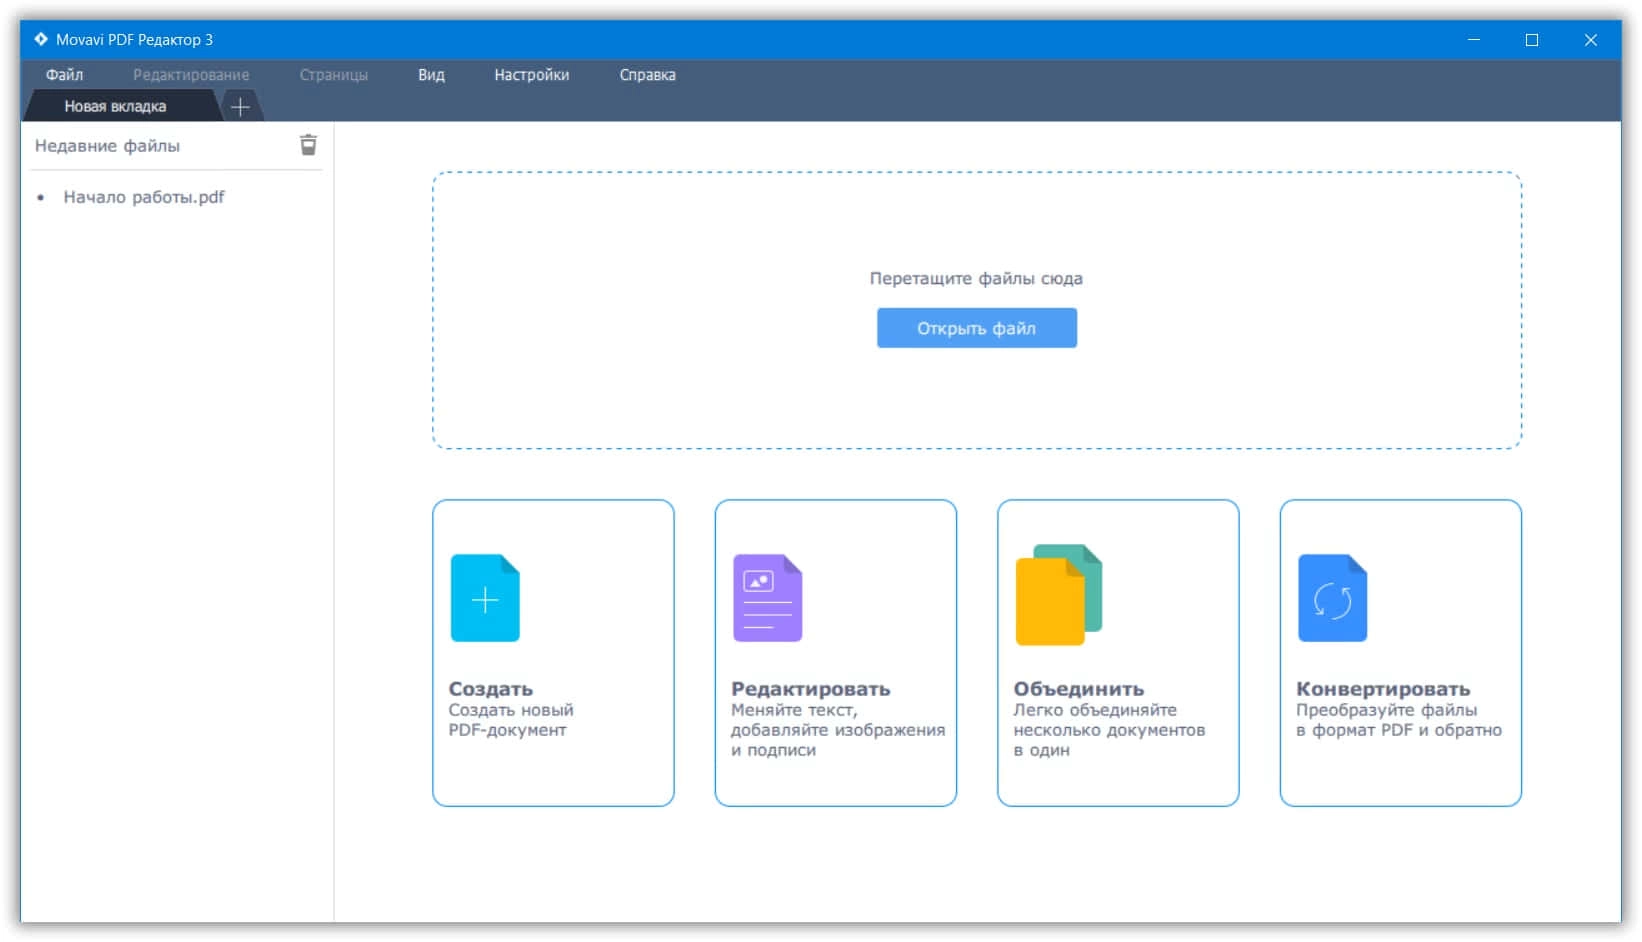Click the trash icon to clear recent files
The height and width of the screenshot is (942, 1642).
309,145
